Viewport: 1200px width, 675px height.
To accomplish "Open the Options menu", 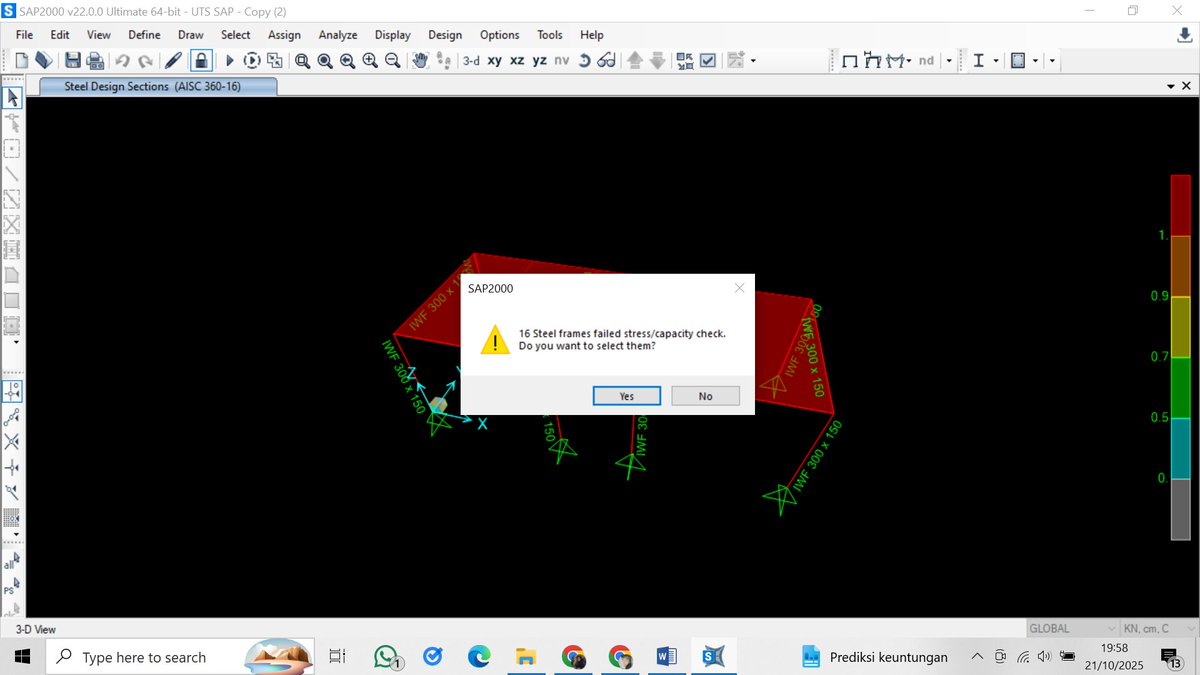I will point(499,34).
